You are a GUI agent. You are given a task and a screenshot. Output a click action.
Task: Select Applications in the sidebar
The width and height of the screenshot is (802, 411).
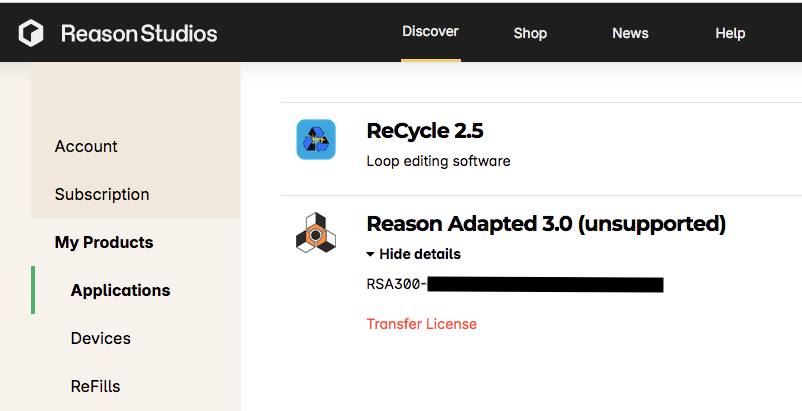[x=120, y=290]
